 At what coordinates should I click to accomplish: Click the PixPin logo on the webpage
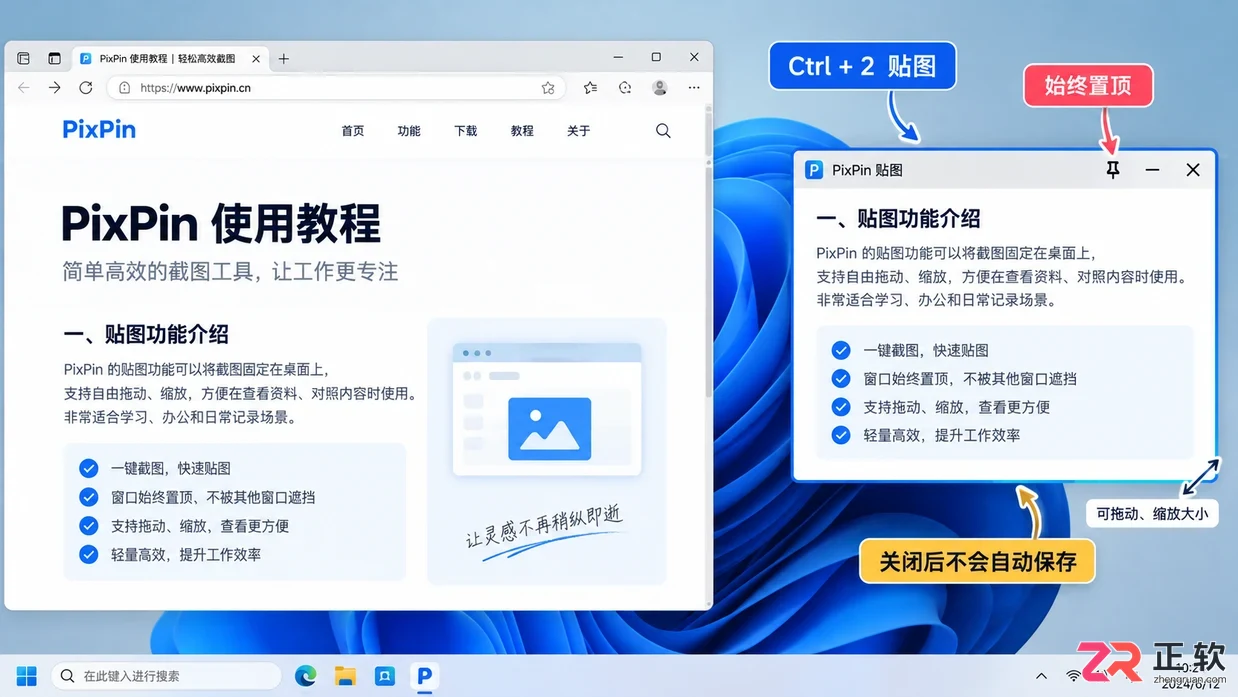[99, 130]
